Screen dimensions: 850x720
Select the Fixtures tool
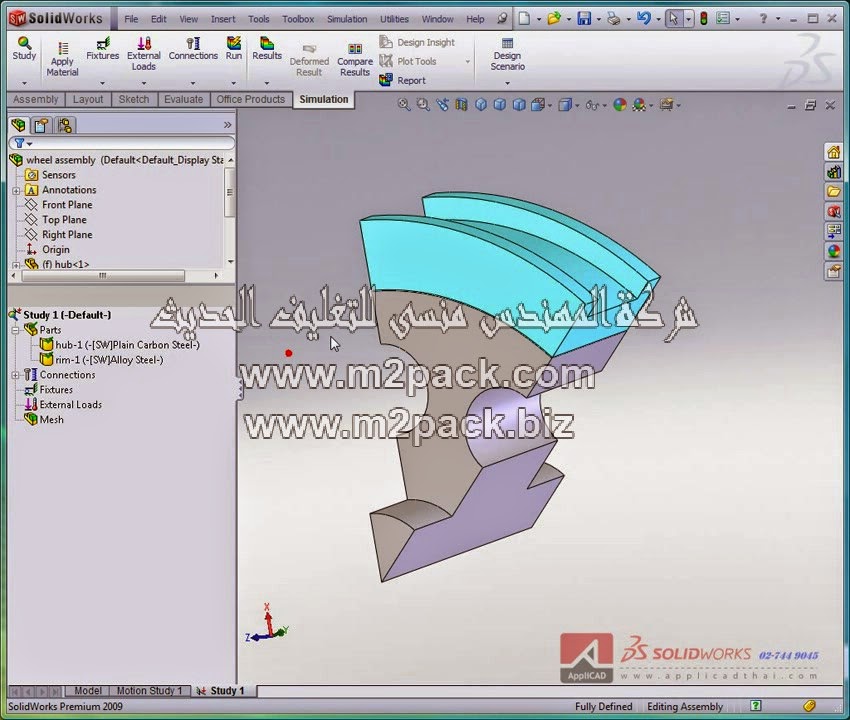pyautogui.click(x=102, y=48)
